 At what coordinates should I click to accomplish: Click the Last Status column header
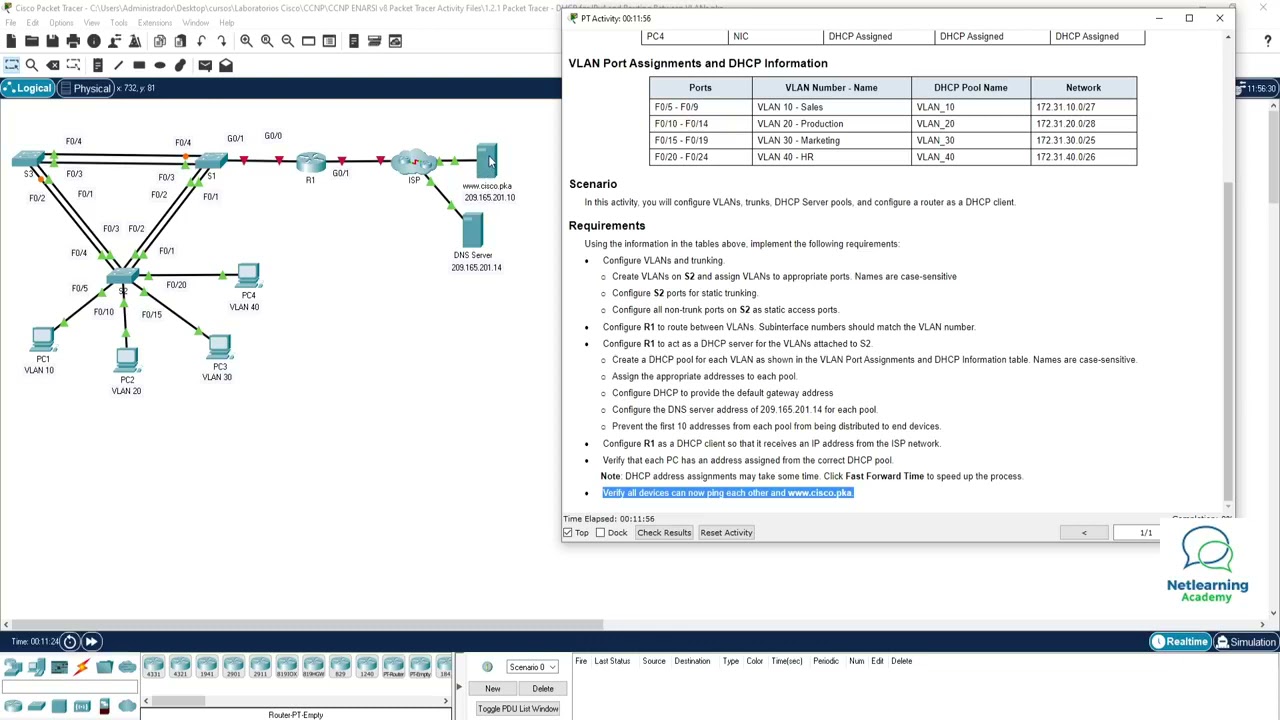click(612, 661)
